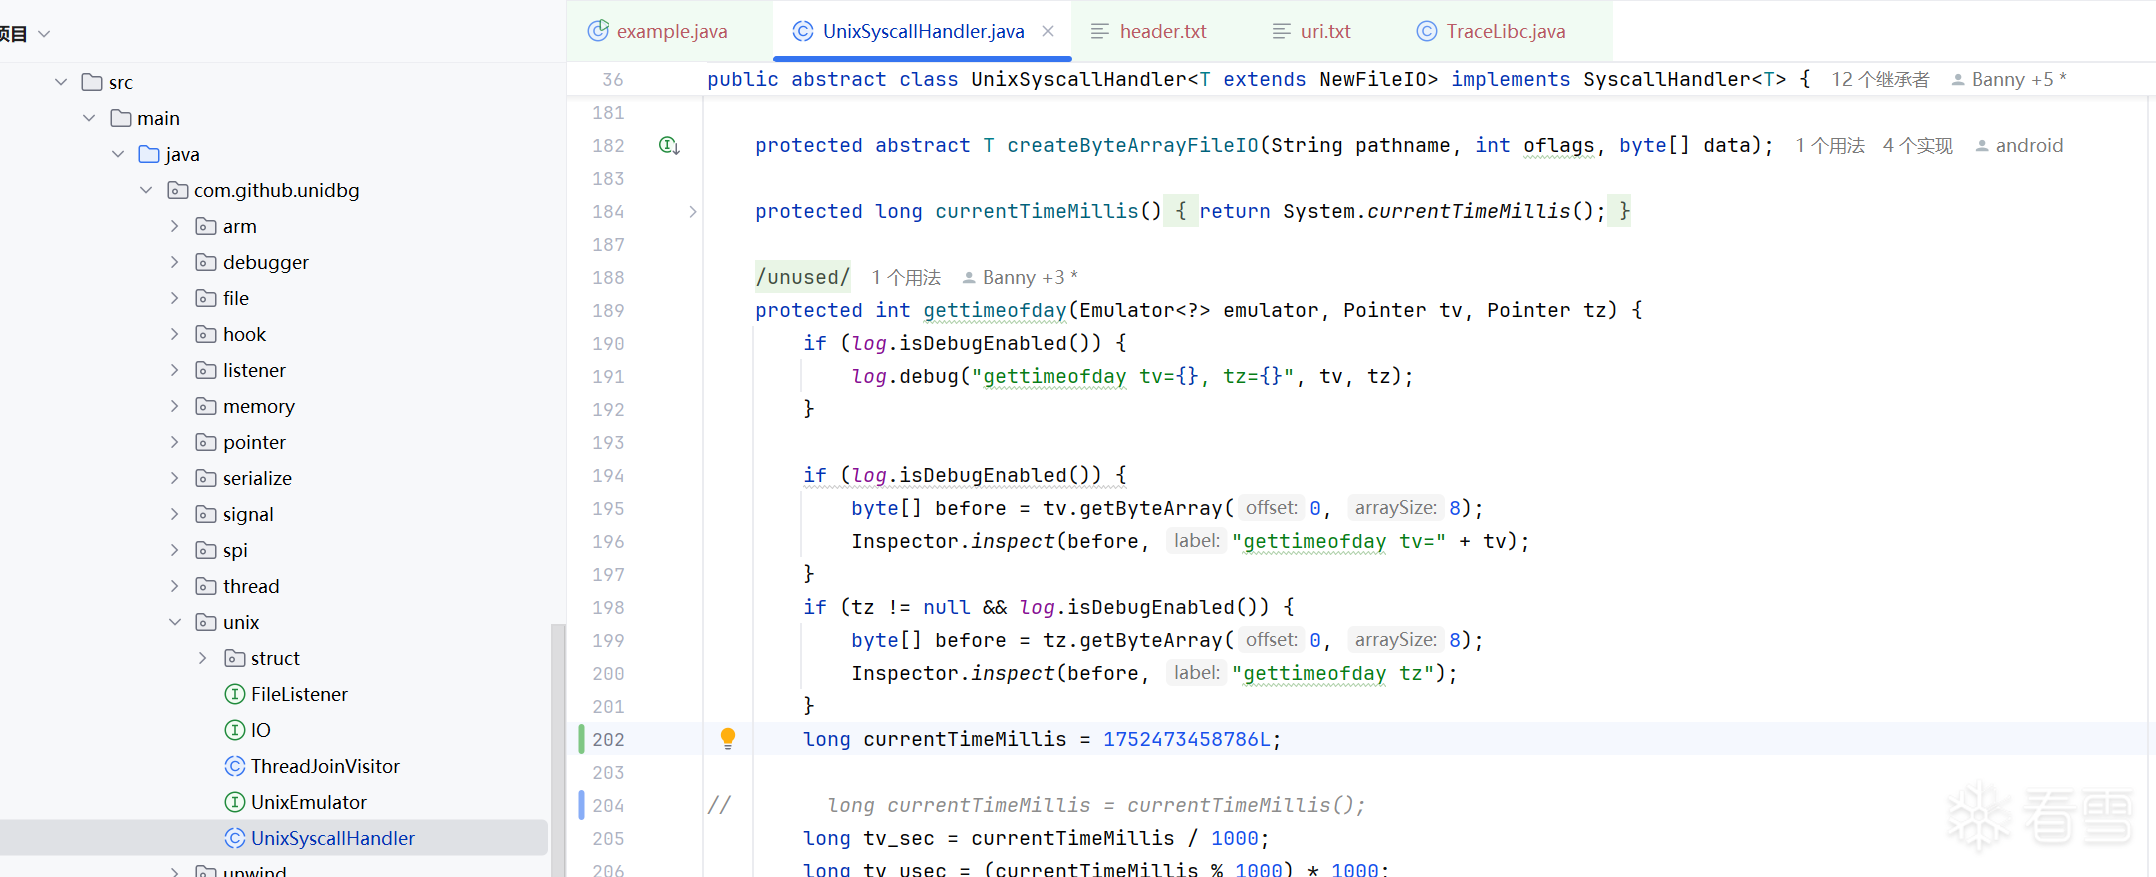Viewport: 2156px width, 877px height.
Task: Collapse the com.github.unidbg package
Action: click(x=146, y=190)
